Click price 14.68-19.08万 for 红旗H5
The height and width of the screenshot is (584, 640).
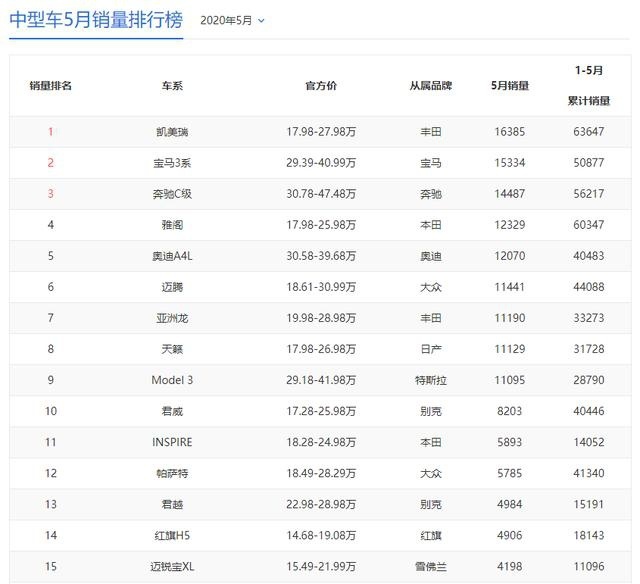[321, 535]
